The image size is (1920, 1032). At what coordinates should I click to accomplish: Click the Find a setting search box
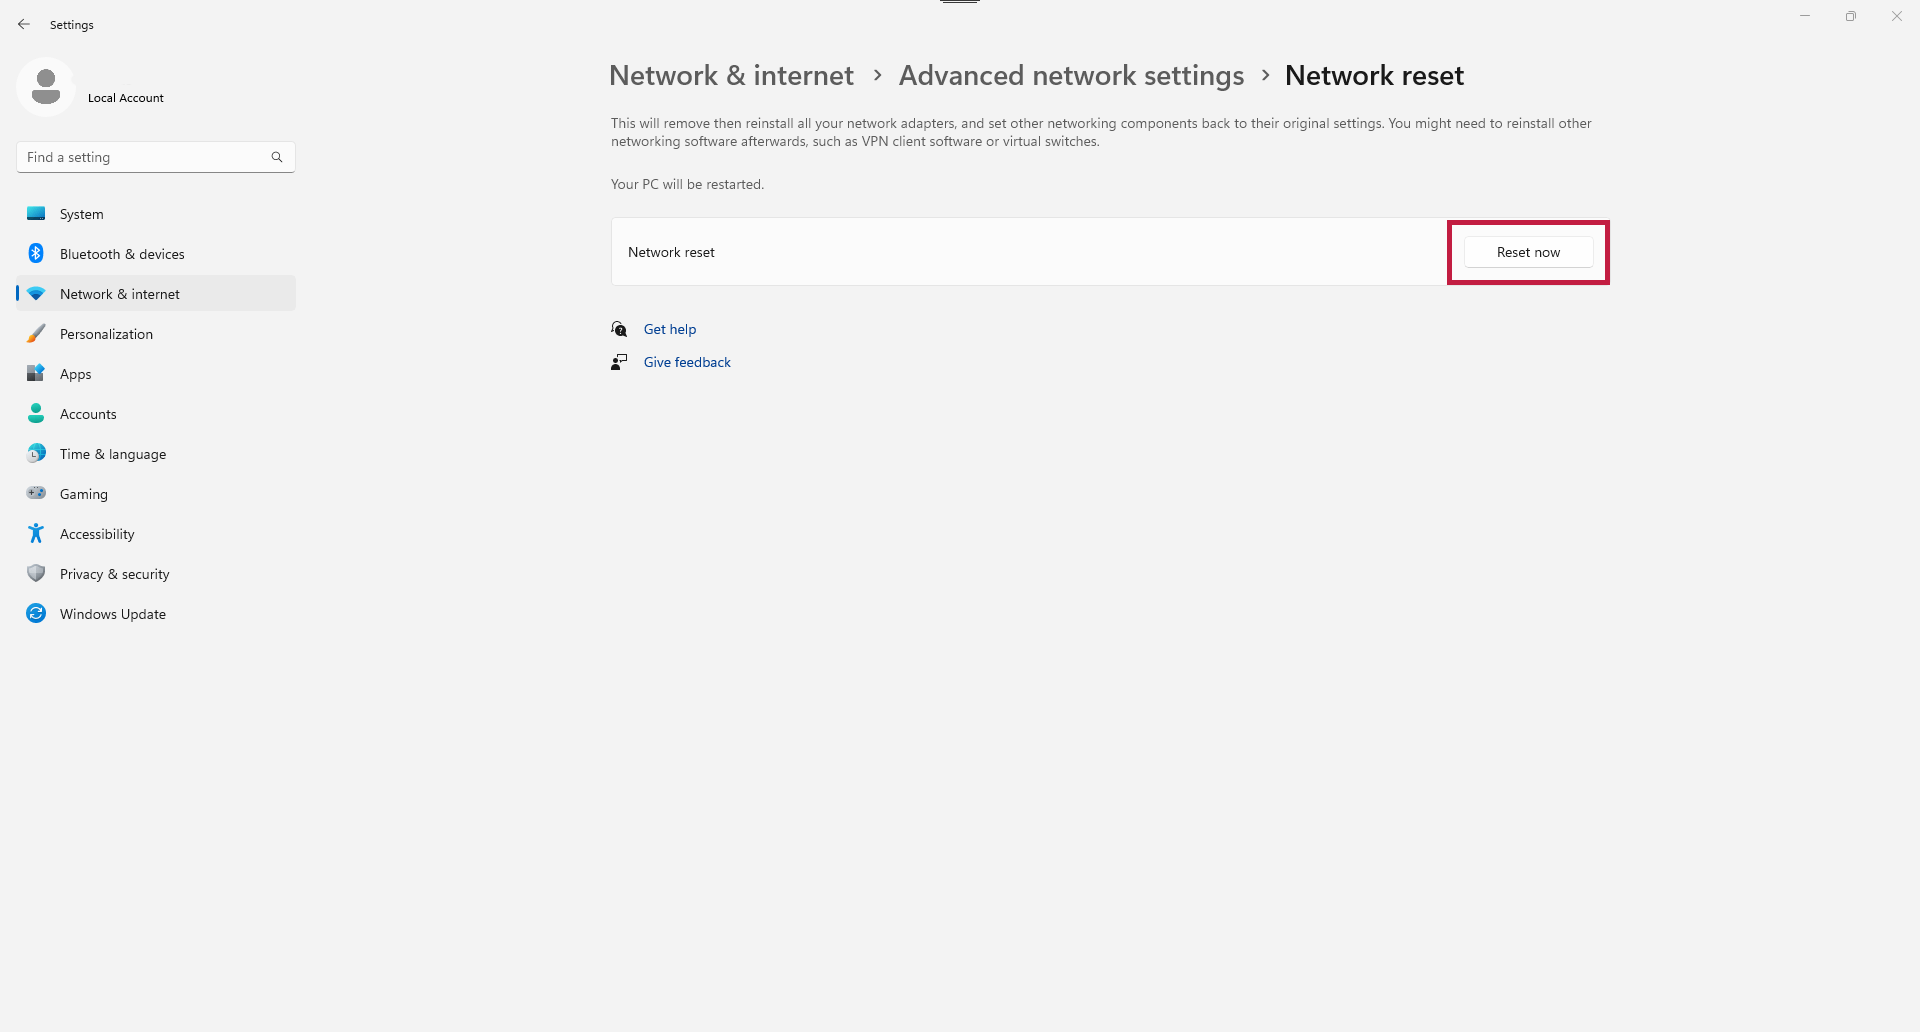tap(156, 157)
